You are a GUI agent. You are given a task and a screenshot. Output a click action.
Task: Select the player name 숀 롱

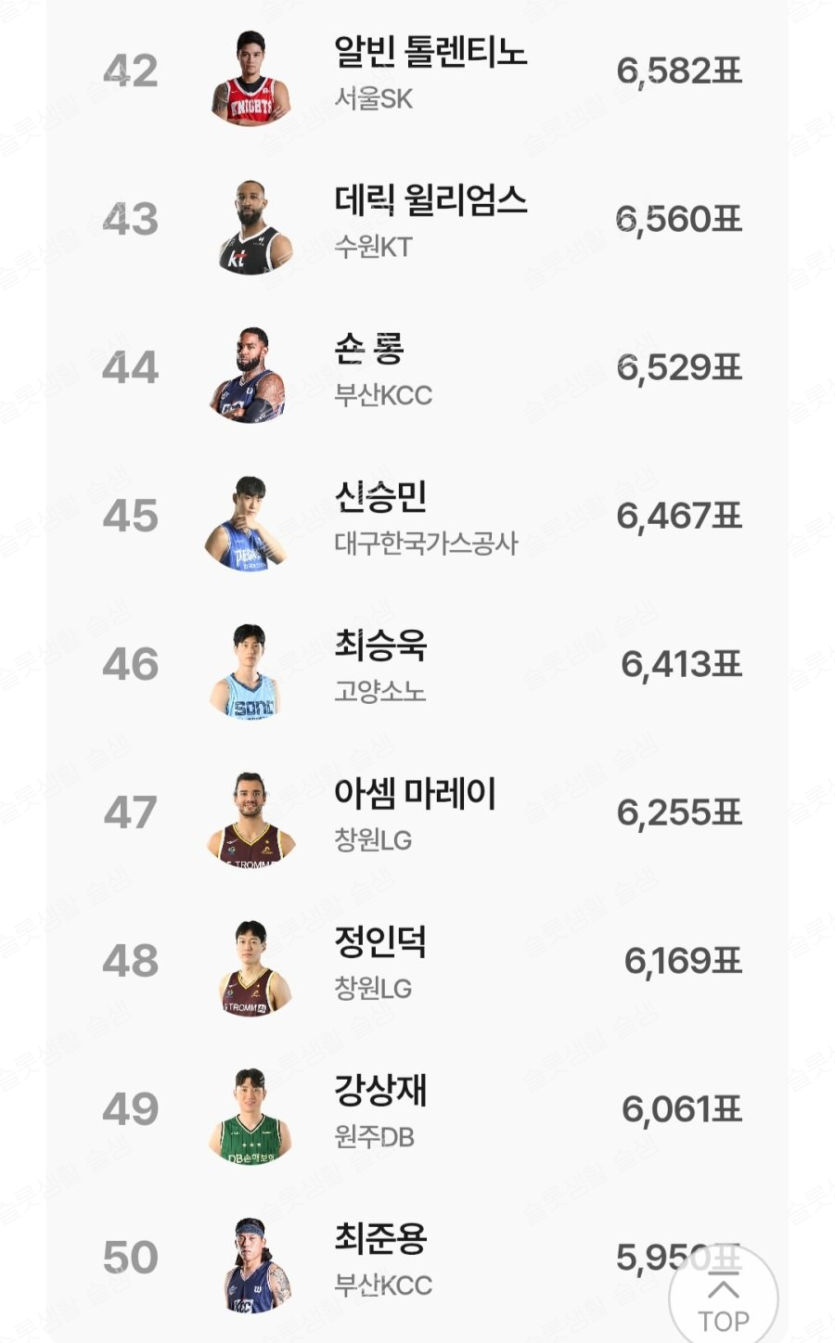pos(369,348)
